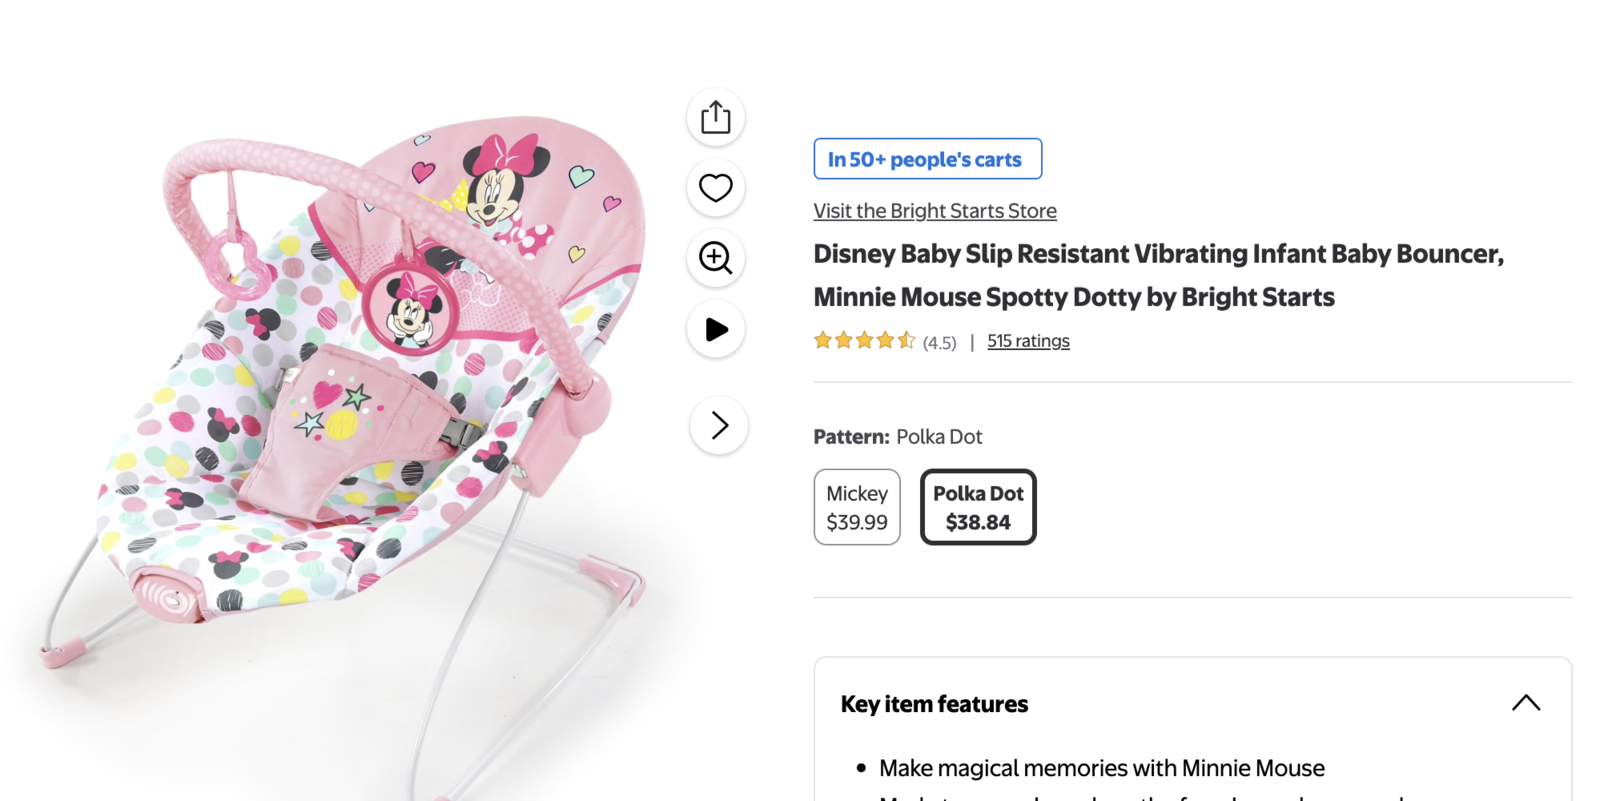This screenshot has height=801, width=1600.
Task: Select the Mickey pattern option
Action: [x=857, y=507]
